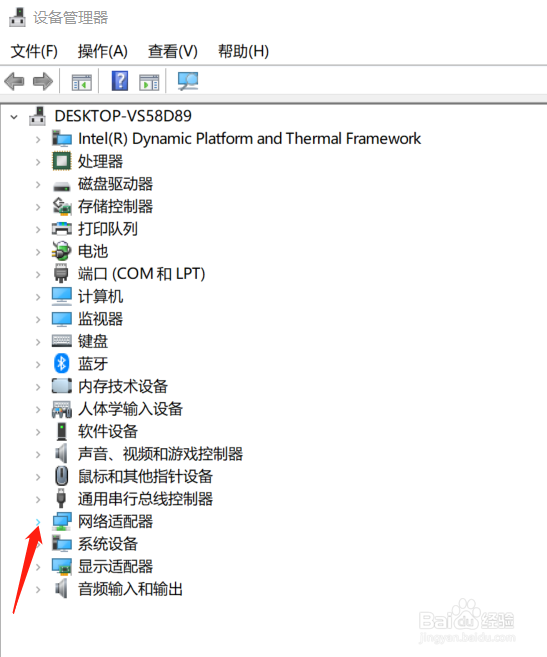The height and width of the screenshot is (657, 547).
Task: Expand the 音频输入和输出 node
Action: point(38,590)
